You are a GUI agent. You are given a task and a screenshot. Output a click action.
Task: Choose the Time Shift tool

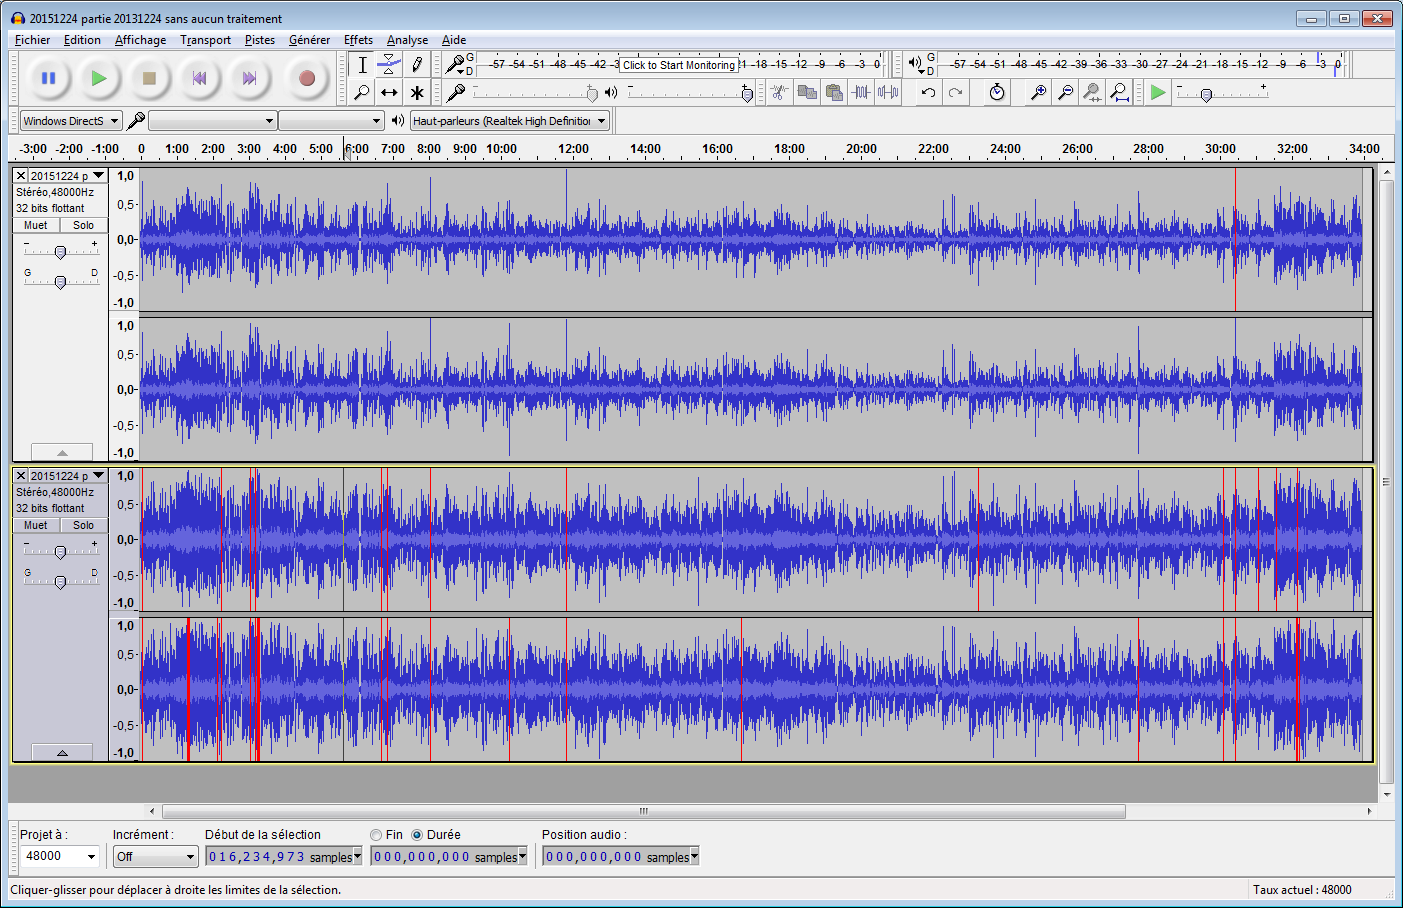(x=389, y=93)
